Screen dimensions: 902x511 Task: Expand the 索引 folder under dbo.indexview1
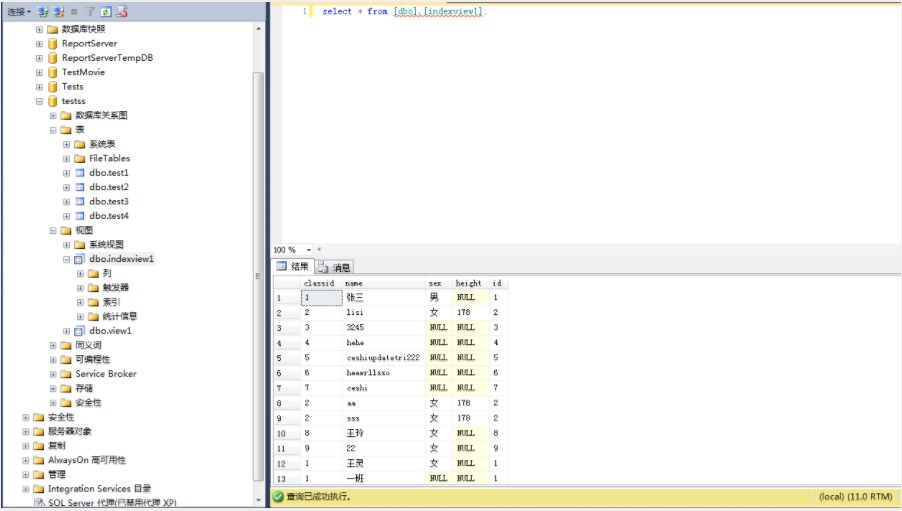(81, 302)
